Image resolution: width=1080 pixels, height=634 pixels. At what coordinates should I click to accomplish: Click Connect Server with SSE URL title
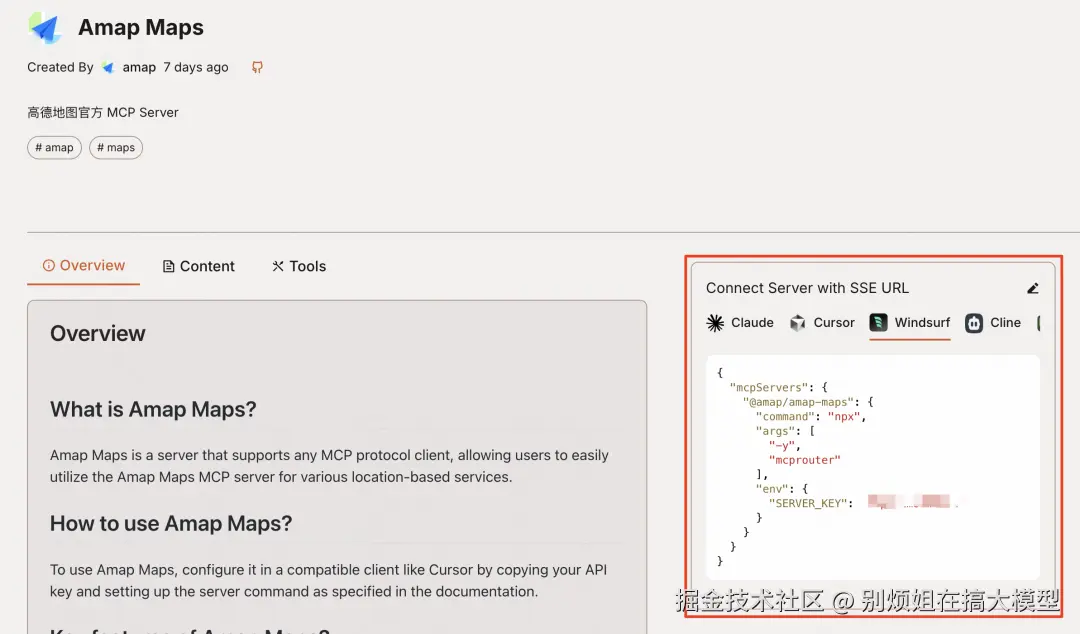pos(807,288)
